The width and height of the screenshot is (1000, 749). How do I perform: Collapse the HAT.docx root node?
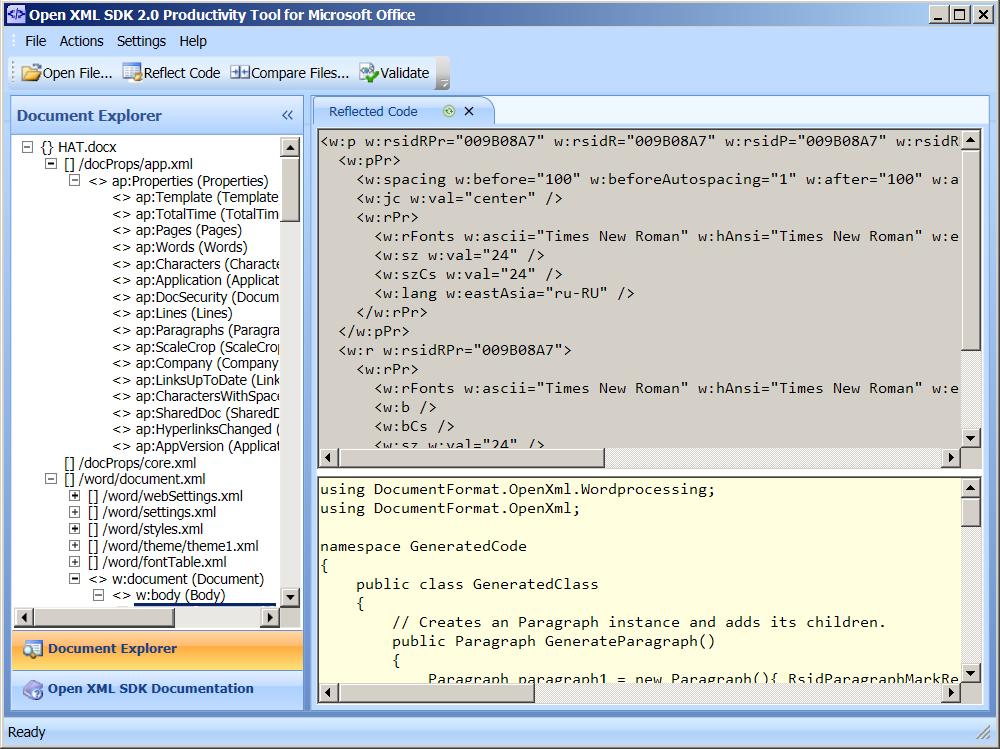[x=27, y=147]
